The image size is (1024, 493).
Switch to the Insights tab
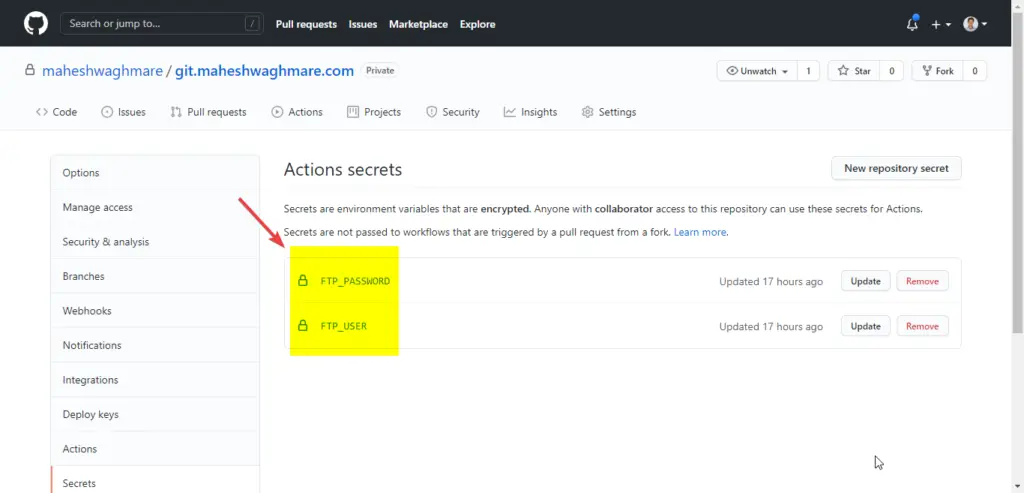pos(530,112)
